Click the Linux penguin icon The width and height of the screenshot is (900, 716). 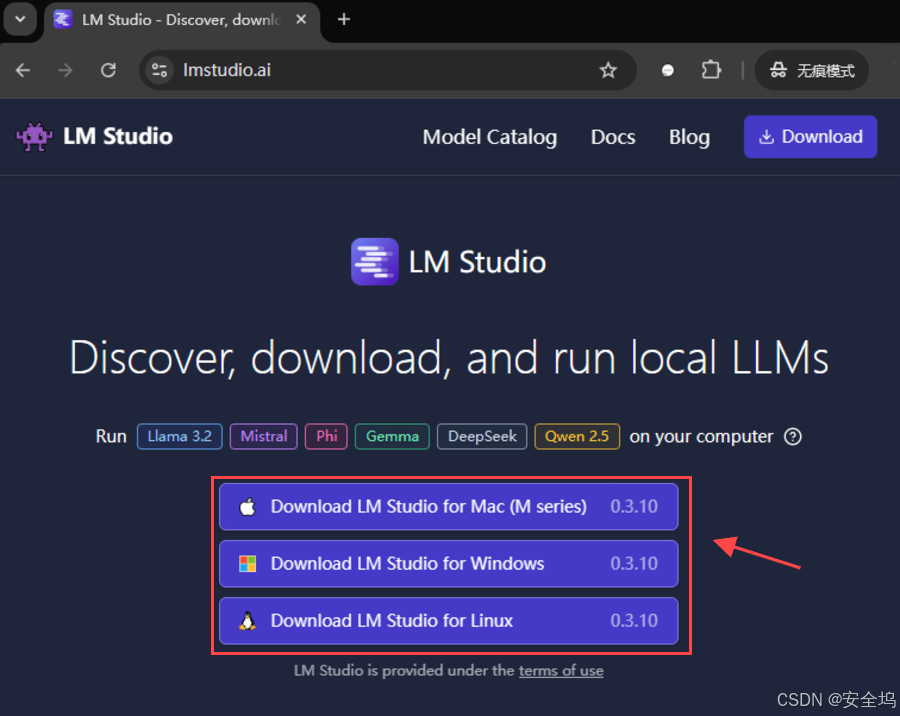(x=247, y=621)
